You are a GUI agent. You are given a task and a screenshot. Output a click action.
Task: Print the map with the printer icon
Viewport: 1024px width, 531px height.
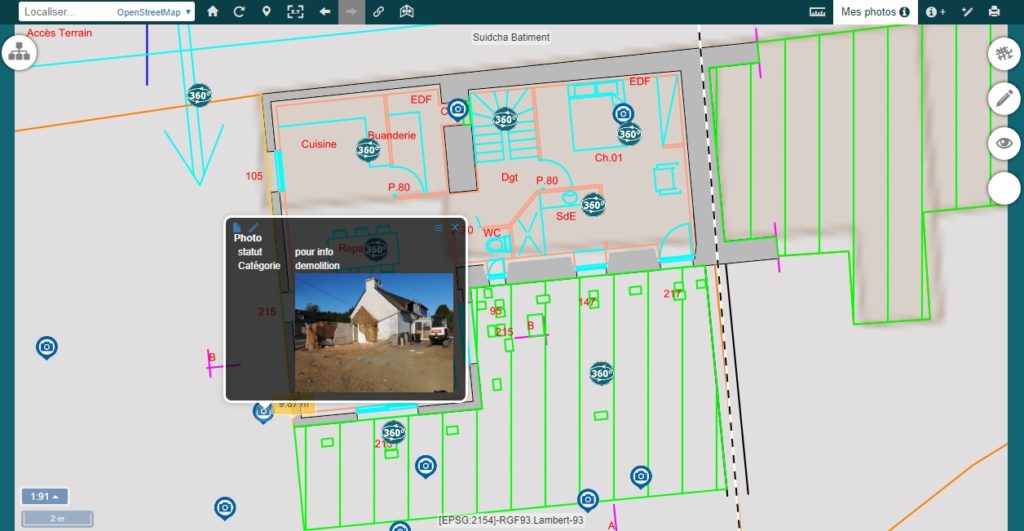pos(995,12)
